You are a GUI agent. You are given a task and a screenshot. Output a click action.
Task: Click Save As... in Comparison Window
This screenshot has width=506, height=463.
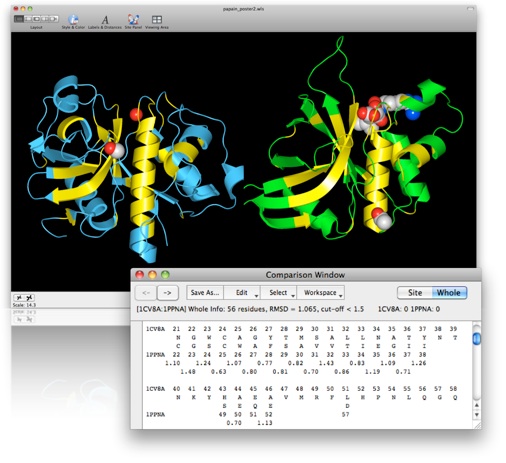point(205,293)
